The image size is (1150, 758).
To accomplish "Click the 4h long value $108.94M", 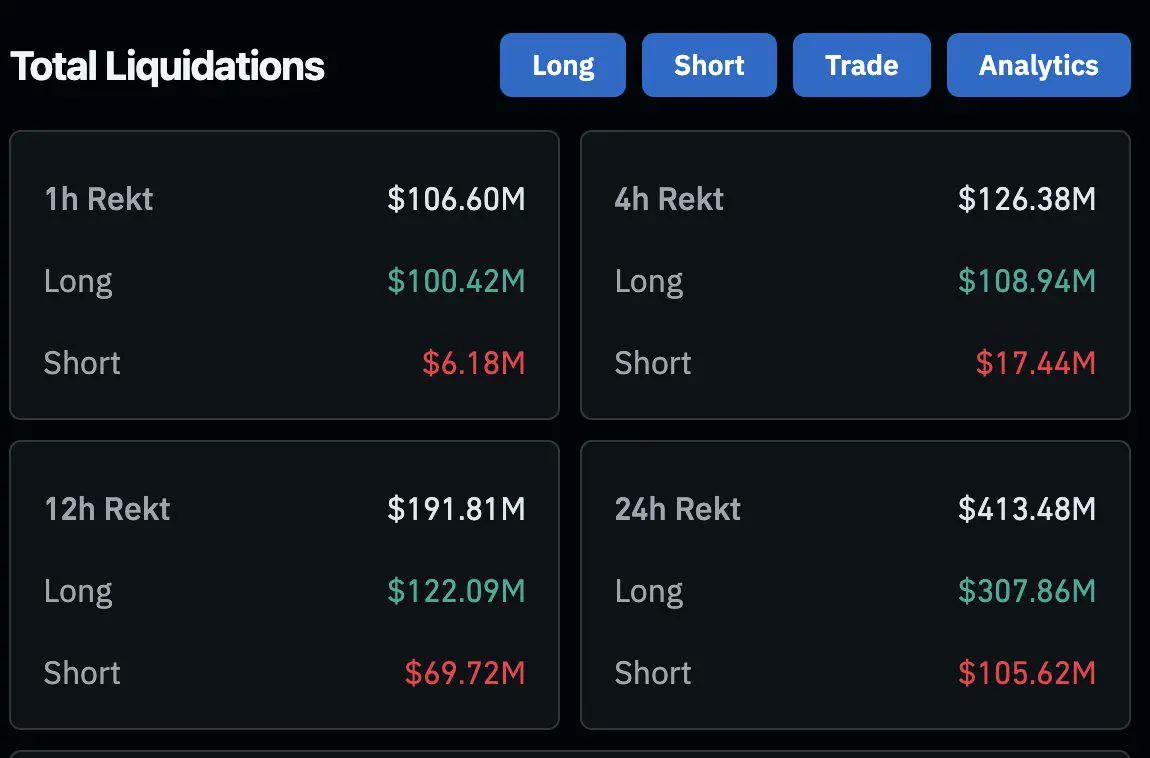I will [x=1026, y=281].
